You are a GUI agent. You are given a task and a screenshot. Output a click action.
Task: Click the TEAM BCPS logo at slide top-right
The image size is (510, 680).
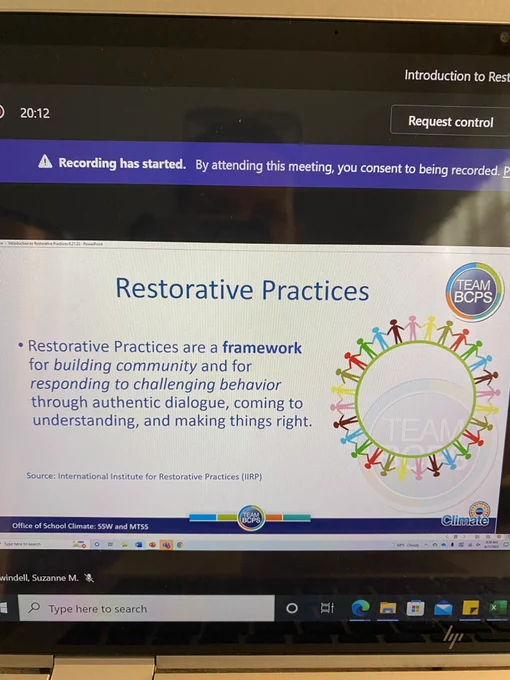point(474,291)
